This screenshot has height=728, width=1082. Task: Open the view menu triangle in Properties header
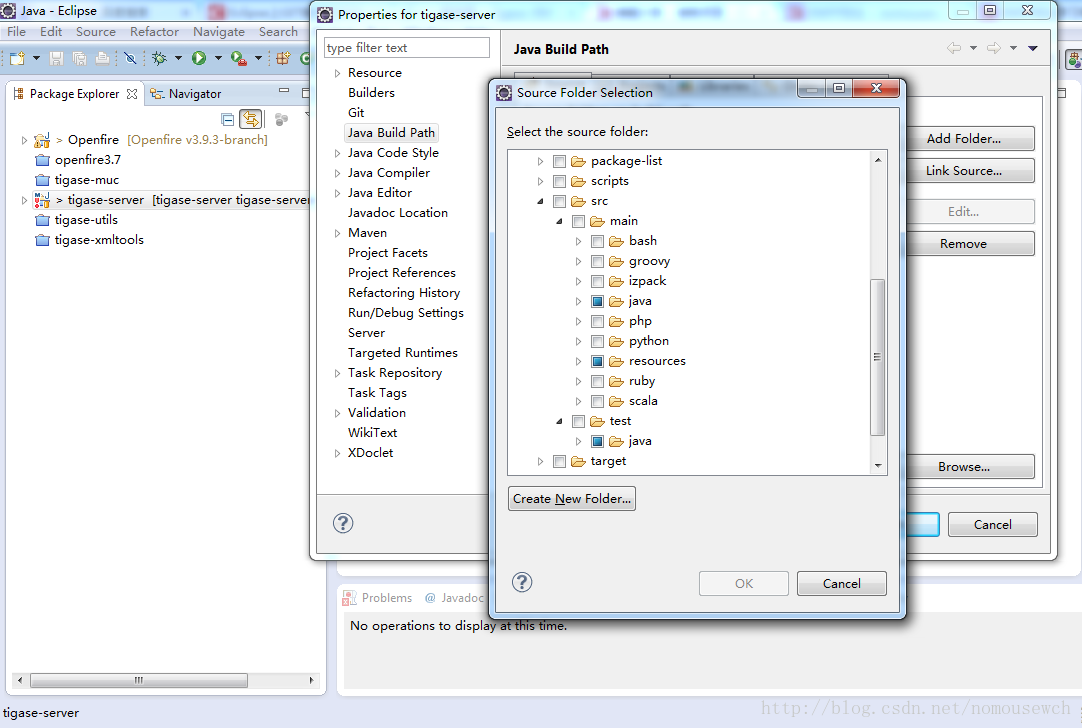(x=1033, y=48)
